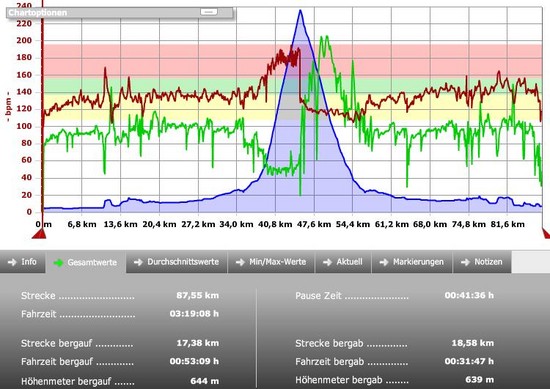Click the Höhenmeter bergab value 639 m

coord(479,380)
